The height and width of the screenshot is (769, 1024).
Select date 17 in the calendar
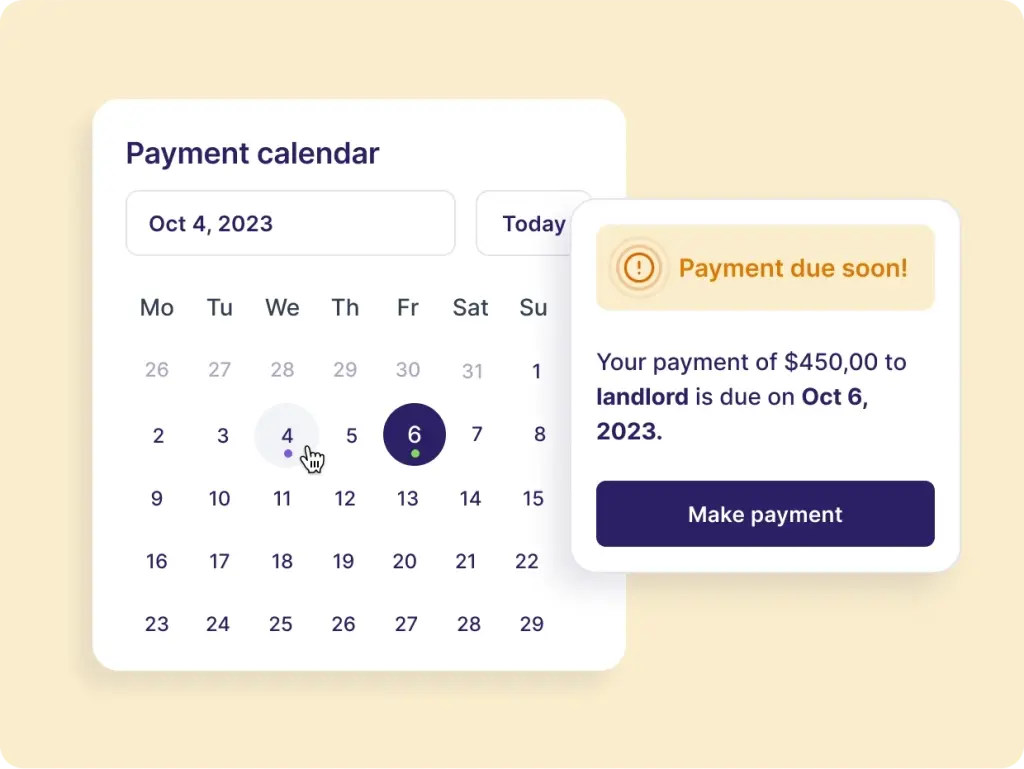point(219,561)
